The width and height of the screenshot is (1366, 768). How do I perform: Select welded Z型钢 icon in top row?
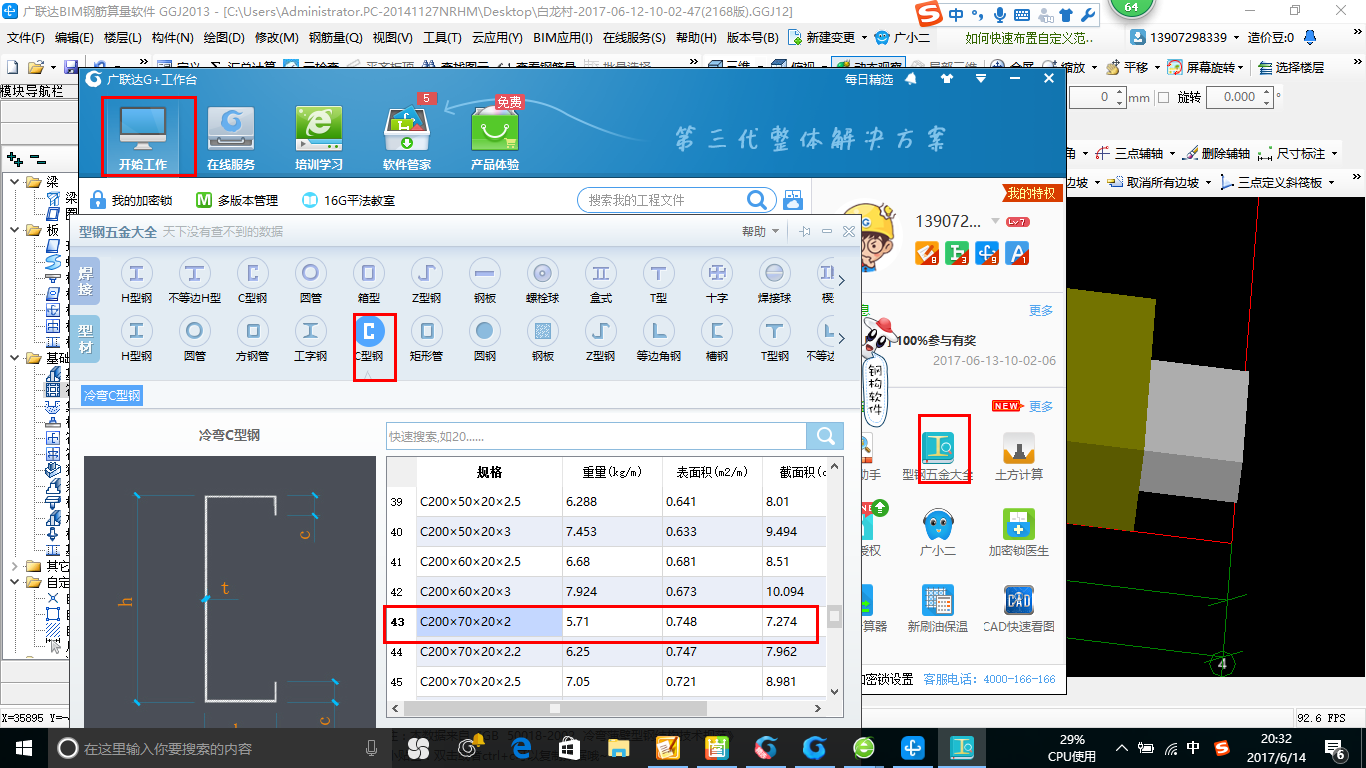tap(427, 272)
